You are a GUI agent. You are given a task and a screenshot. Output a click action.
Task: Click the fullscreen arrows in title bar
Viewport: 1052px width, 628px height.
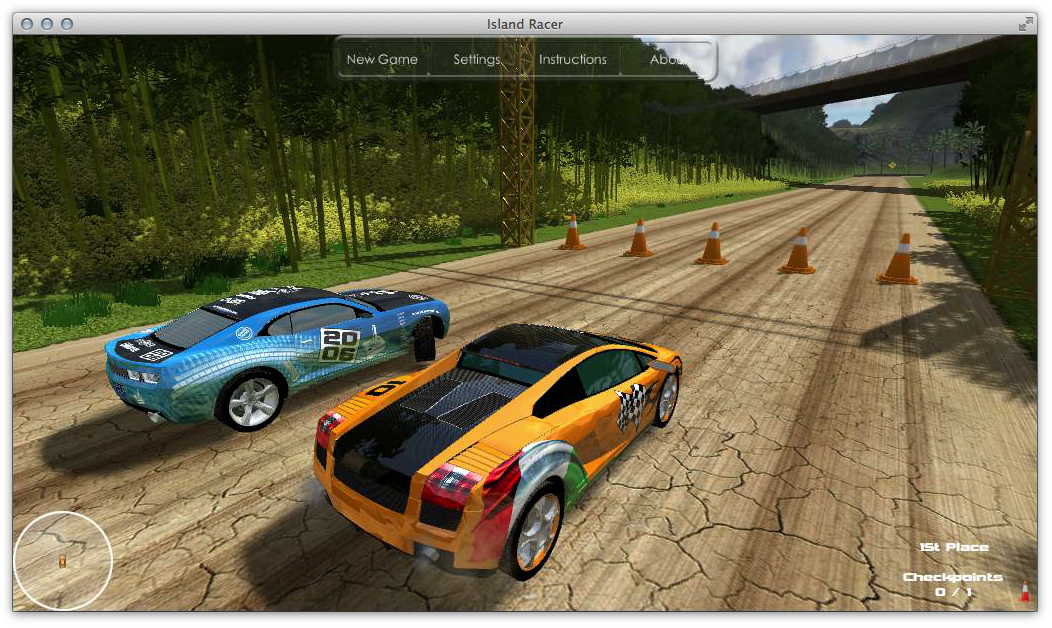point(1025,24)
